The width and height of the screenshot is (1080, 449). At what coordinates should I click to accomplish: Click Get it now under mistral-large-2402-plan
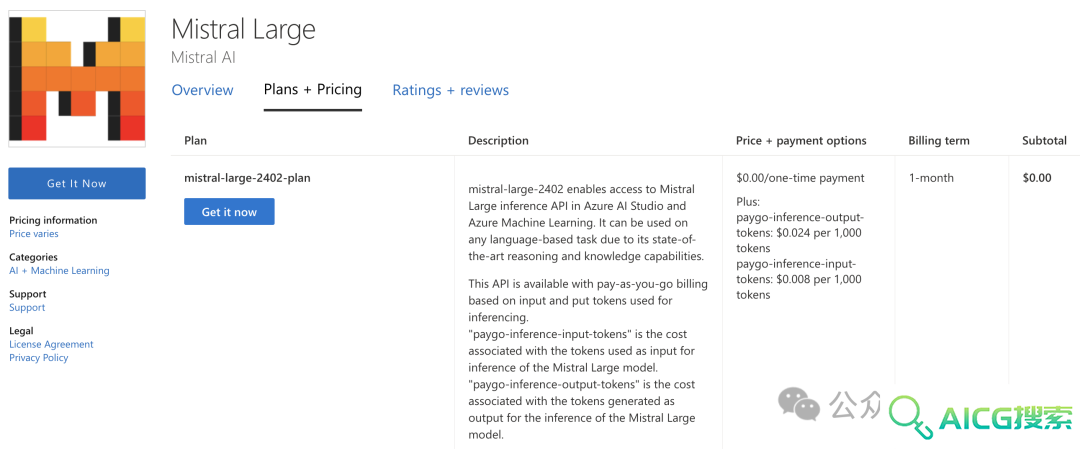click(x=229, y=212)
